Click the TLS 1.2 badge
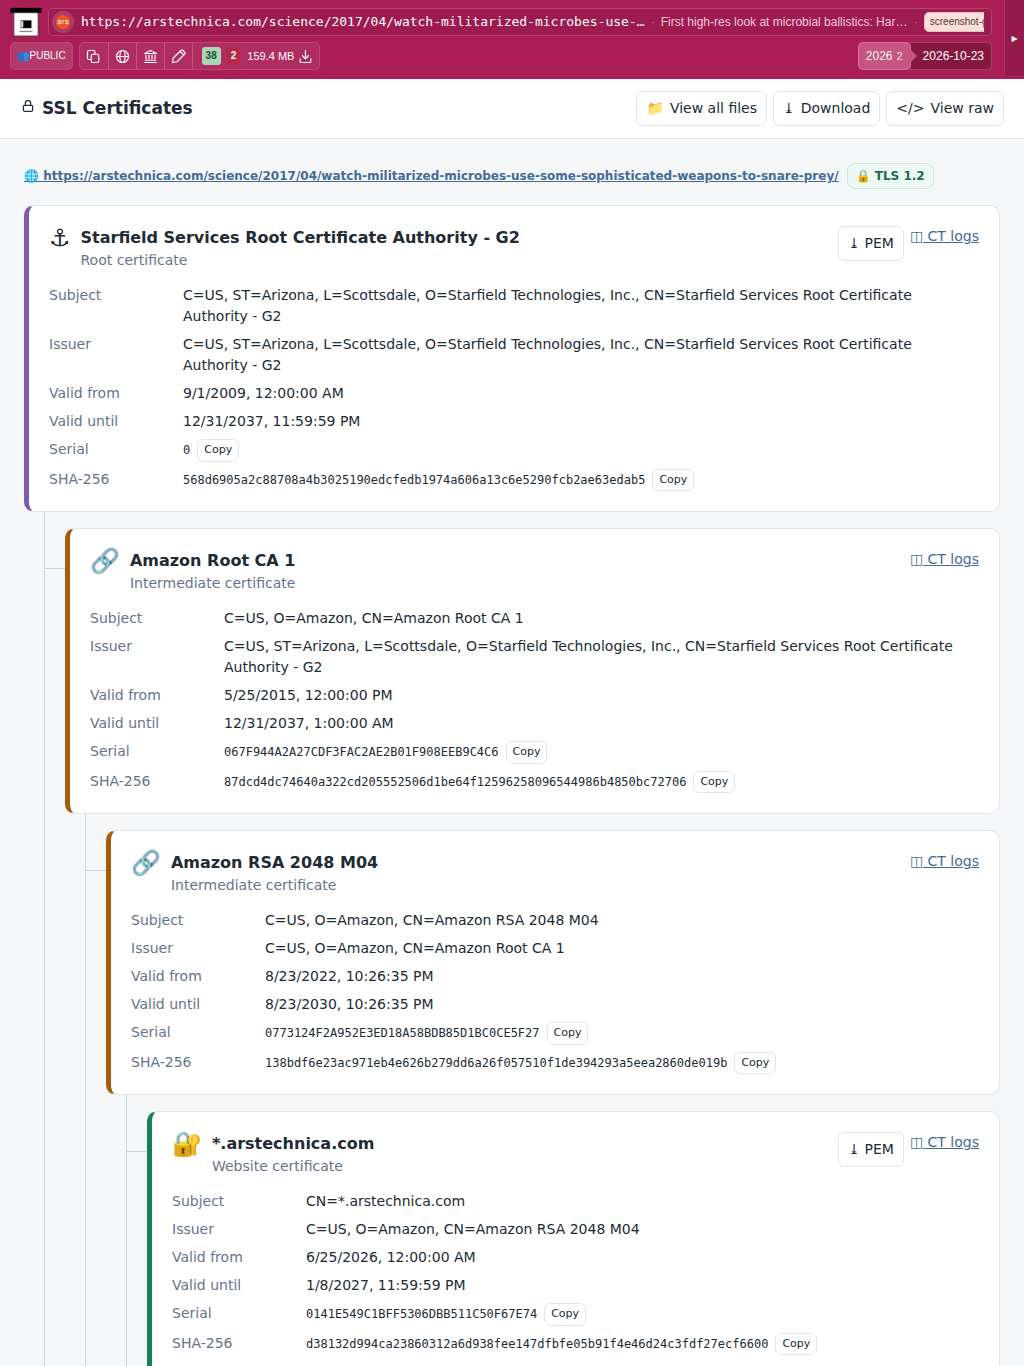 890,176
